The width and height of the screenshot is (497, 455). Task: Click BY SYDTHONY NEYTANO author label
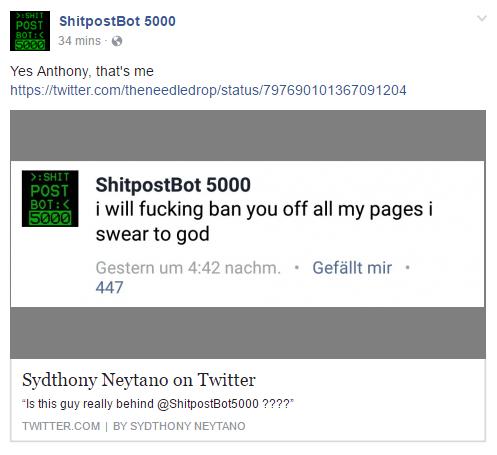(179, 426)
